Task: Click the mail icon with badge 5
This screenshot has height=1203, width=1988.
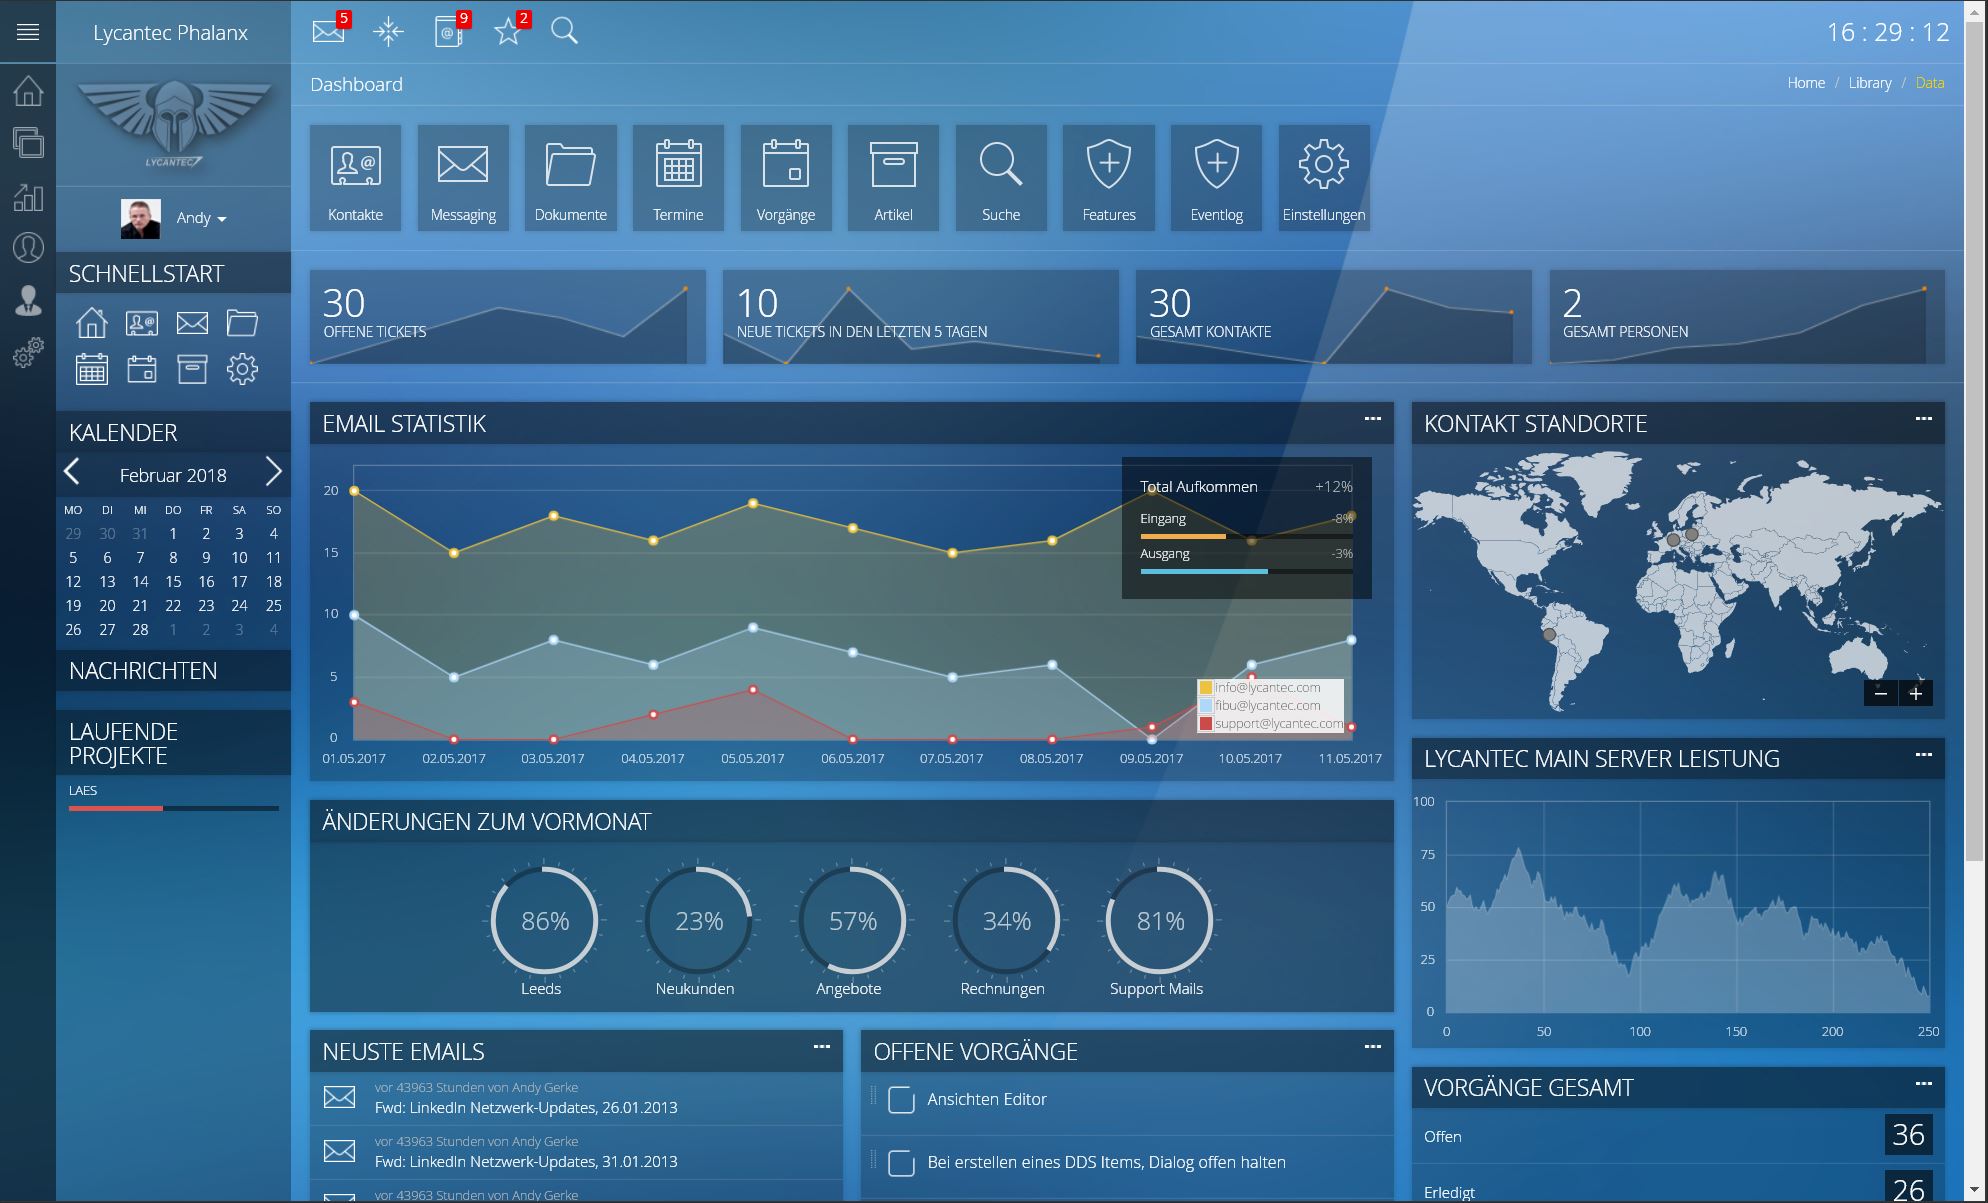Action: tap(328, 32)
